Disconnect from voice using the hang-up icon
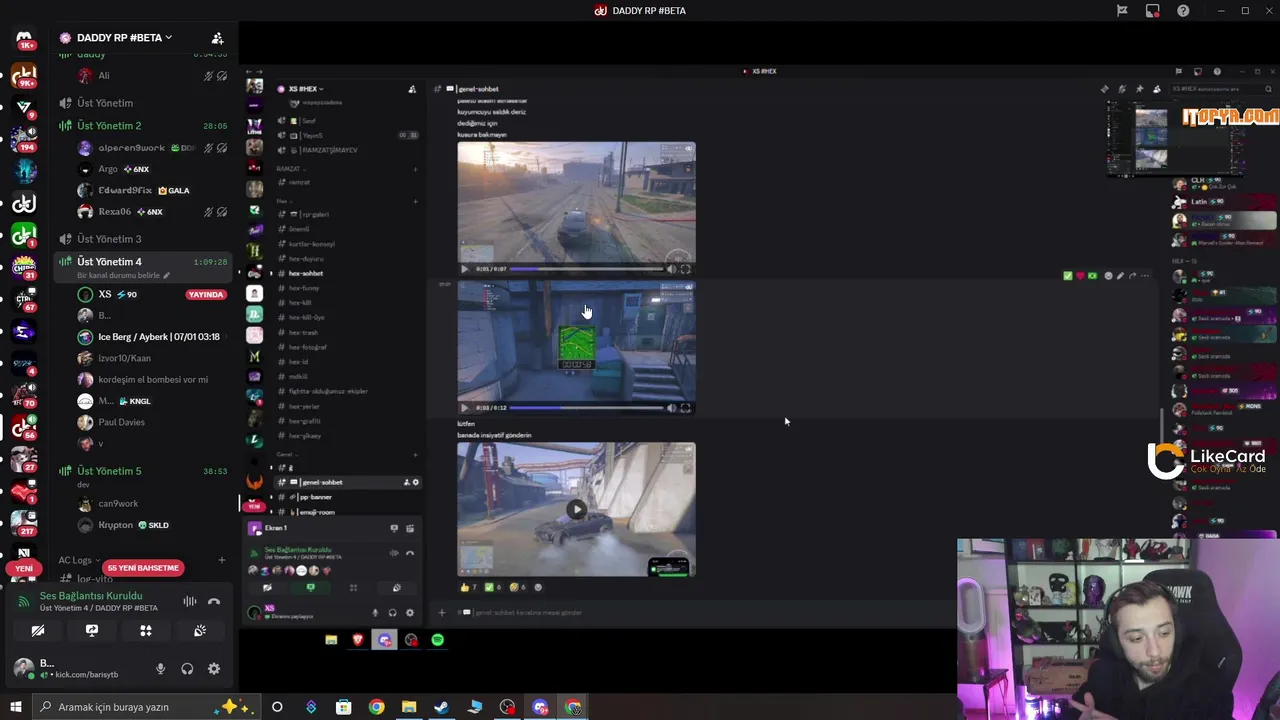Image resolution: width=1280 pixels, height=720 pixels. coord(213,601)
